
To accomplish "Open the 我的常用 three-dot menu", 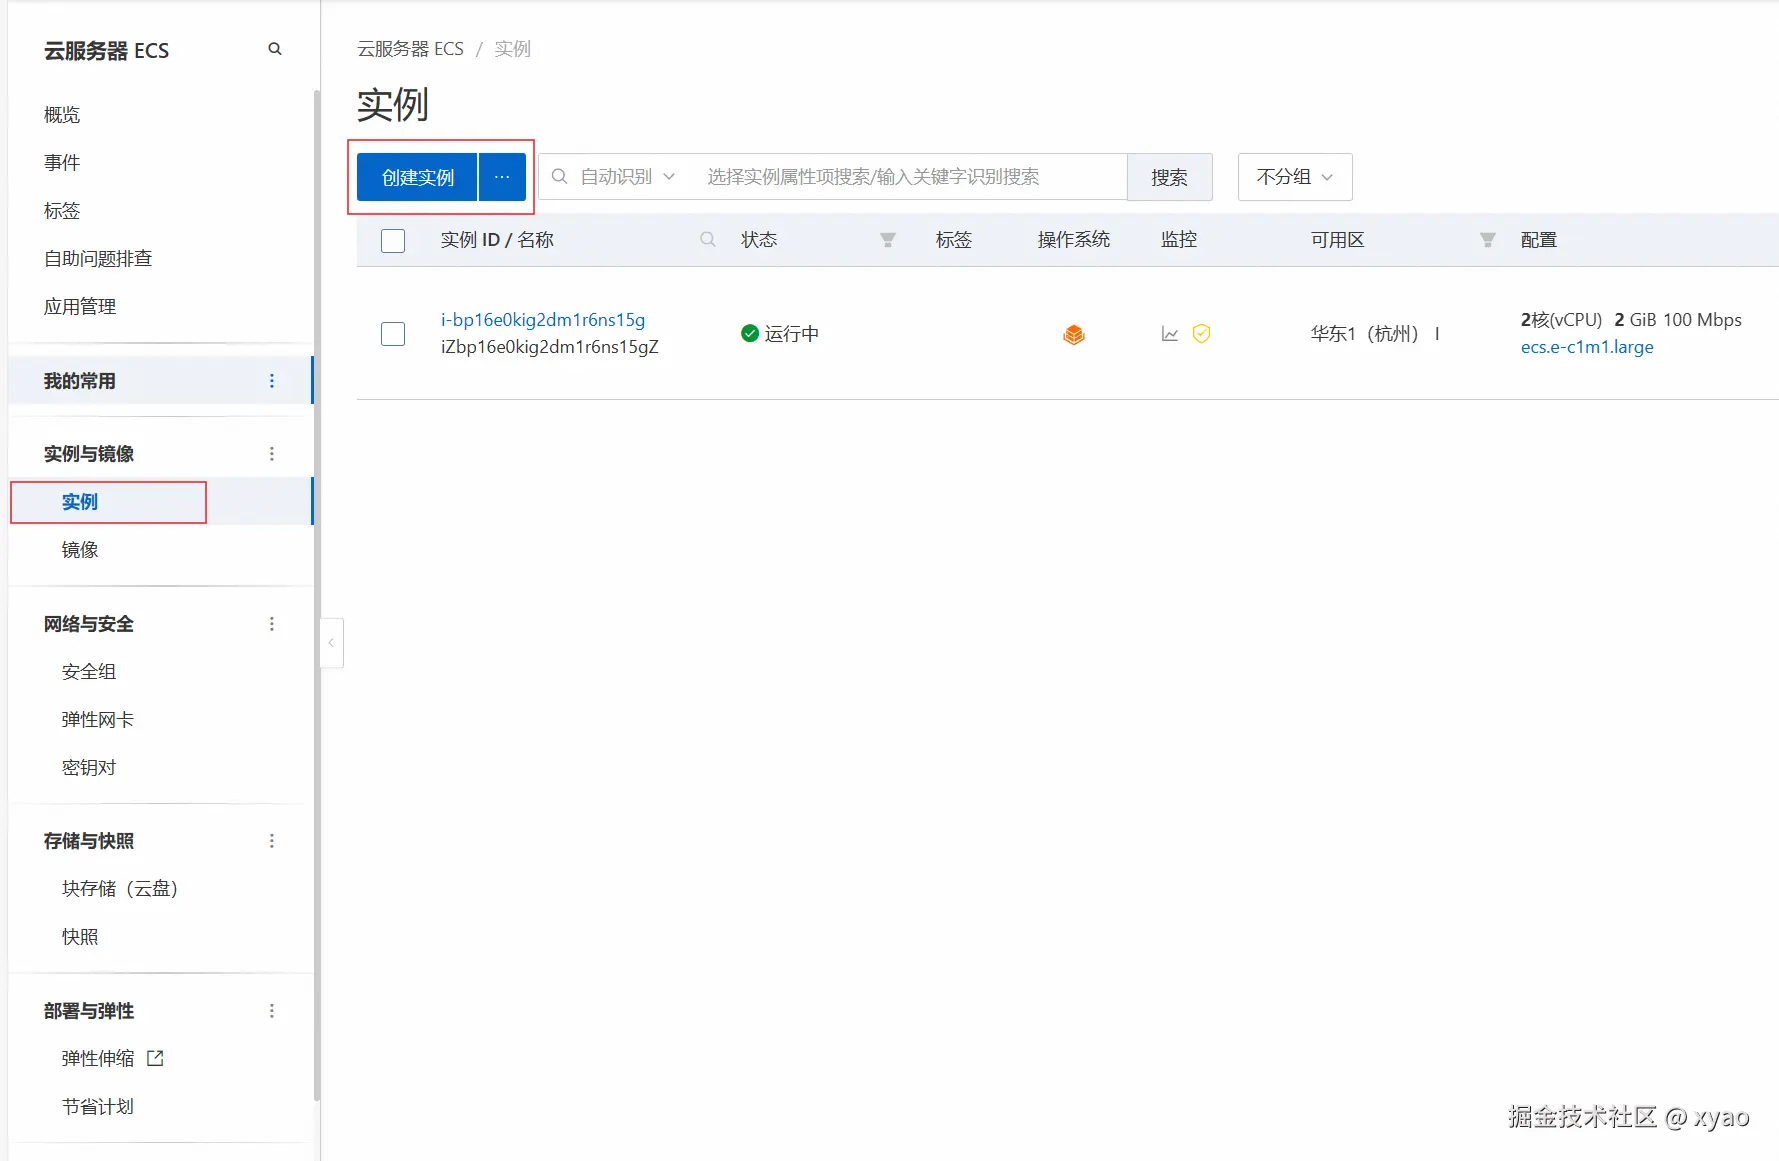I will pyautogui.click(x=272, y=381).
